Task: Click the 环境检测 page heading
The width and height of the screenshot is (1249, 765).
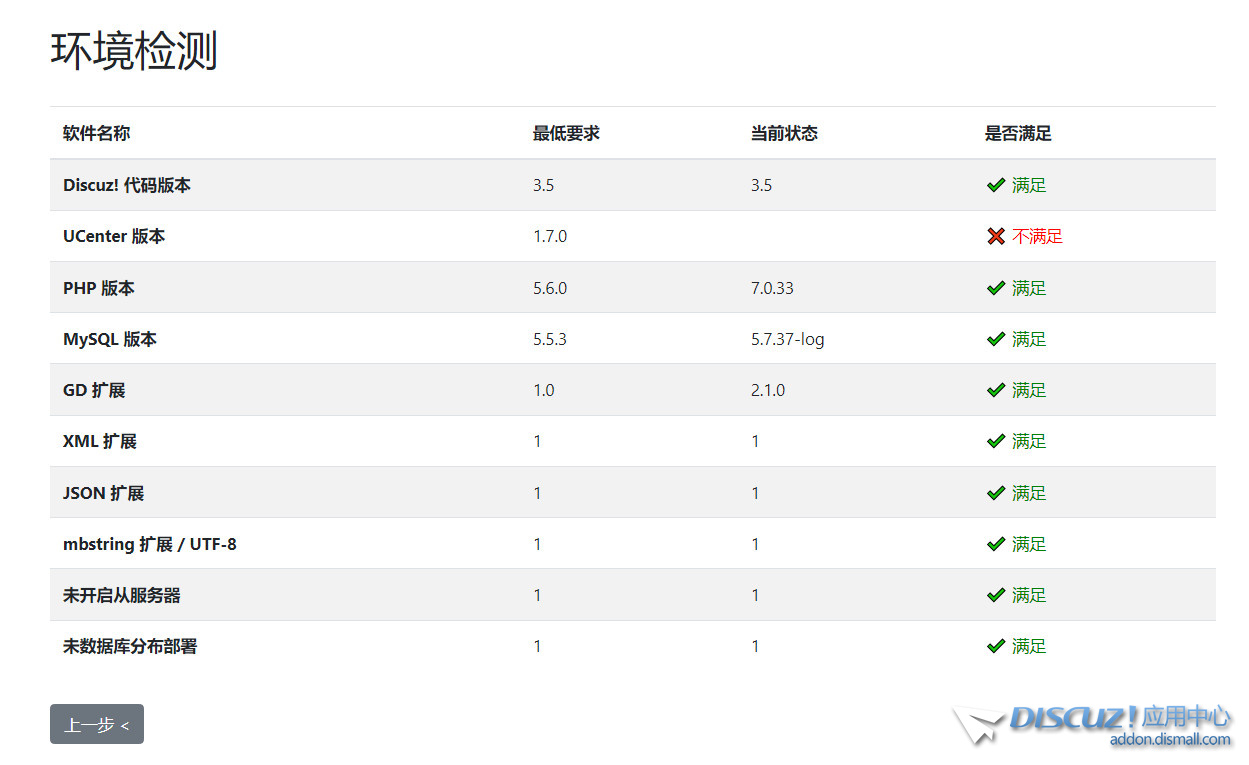Action: 134,51
